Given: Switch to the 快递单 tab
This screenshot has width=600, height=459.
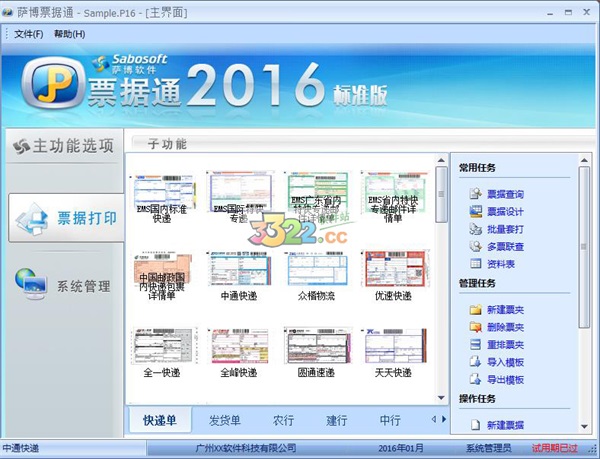Looking at the screenshot, I should 160,420.
